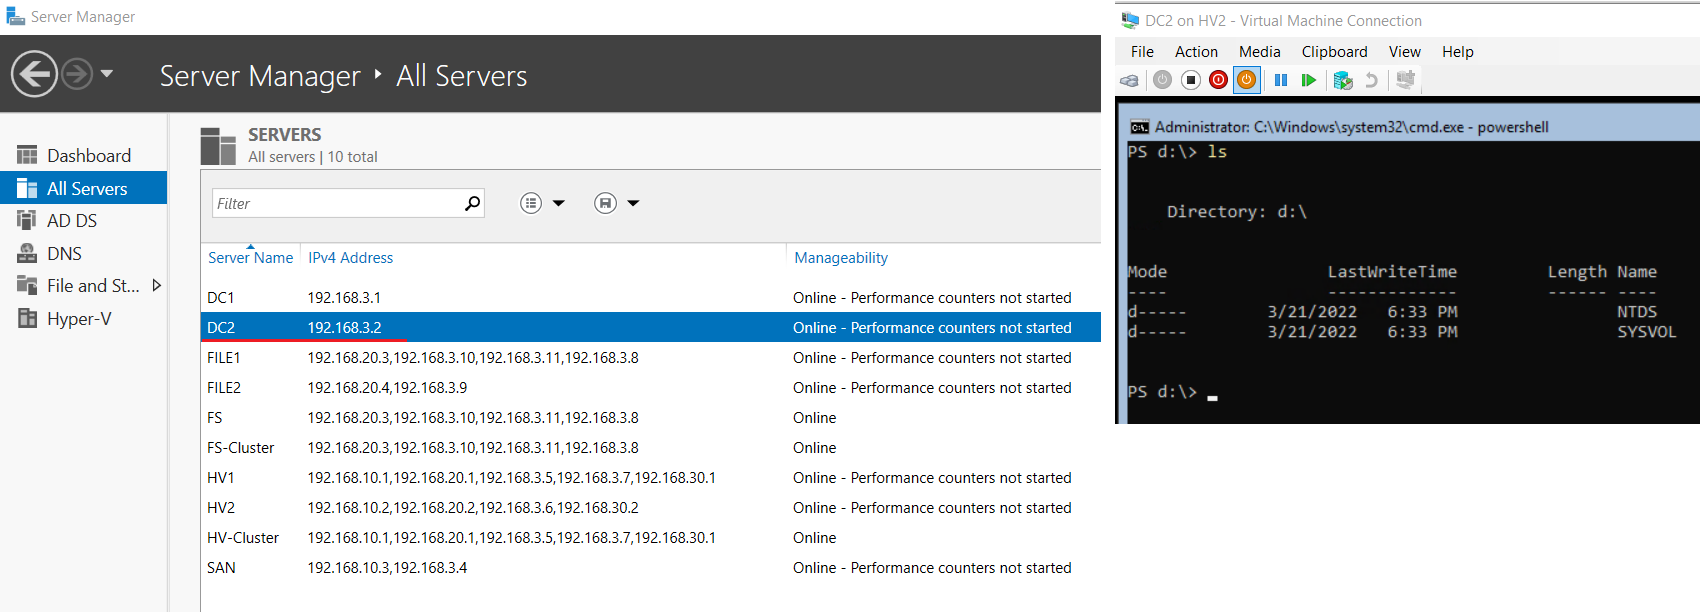Image resolution: width=1700 pixels, height=612 pixels.
Task: Open the File menu in VM Connection
Action: pyautogui.click(x=1142, y=52)
